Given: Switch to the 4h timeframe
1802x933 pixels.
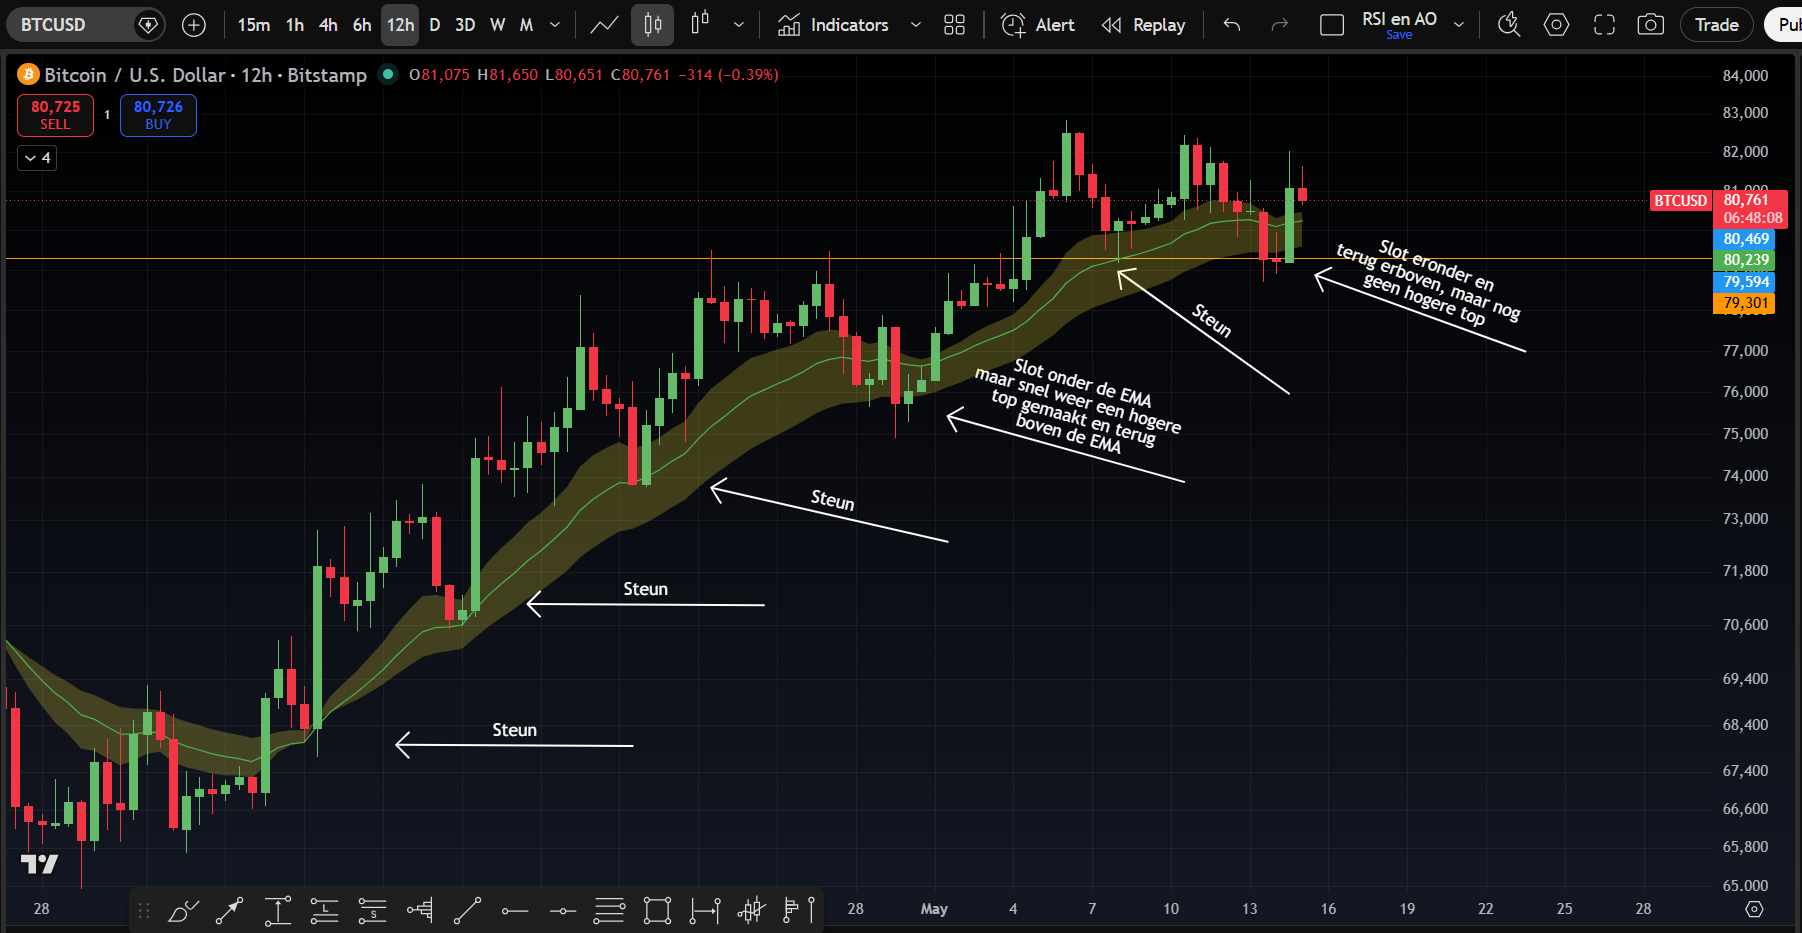Looking at the screenshot, I should click(x=328, y=25).
